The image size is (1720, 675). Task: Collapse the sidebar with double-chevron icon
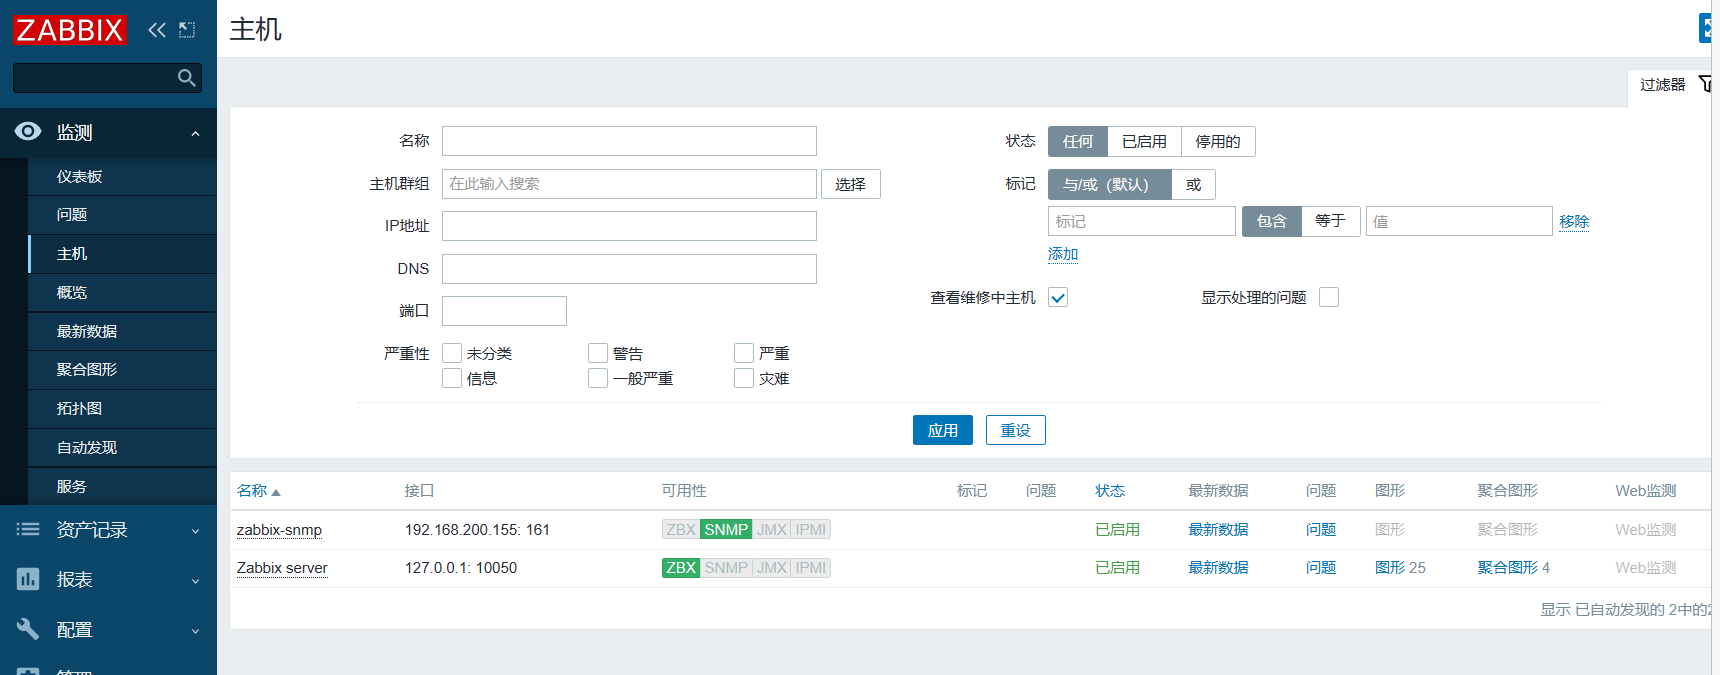(x=157, y=30)
